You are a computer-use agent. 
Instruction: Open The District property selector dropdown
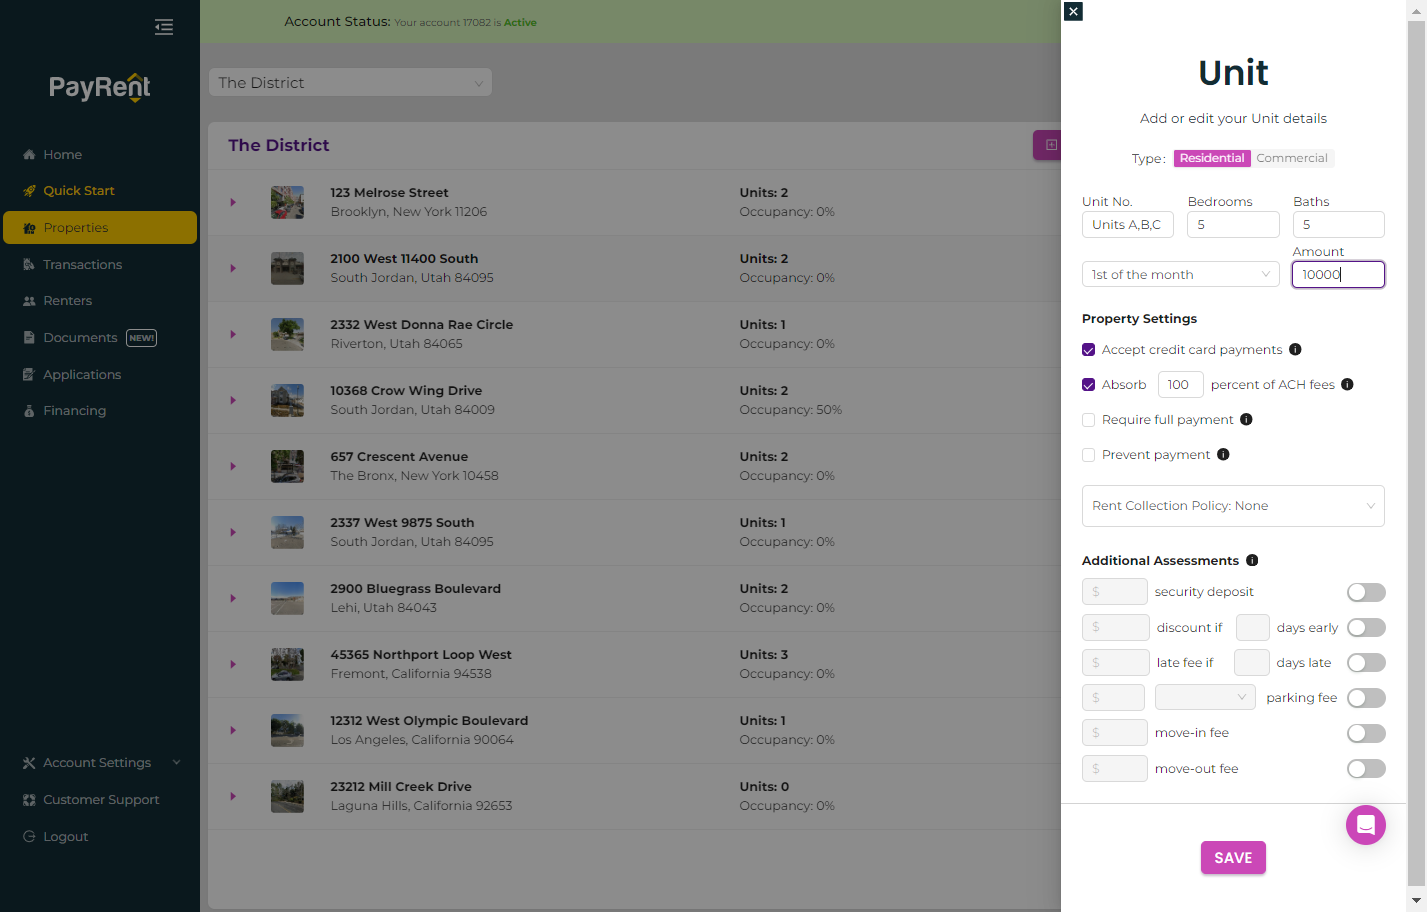click(350, 83)
